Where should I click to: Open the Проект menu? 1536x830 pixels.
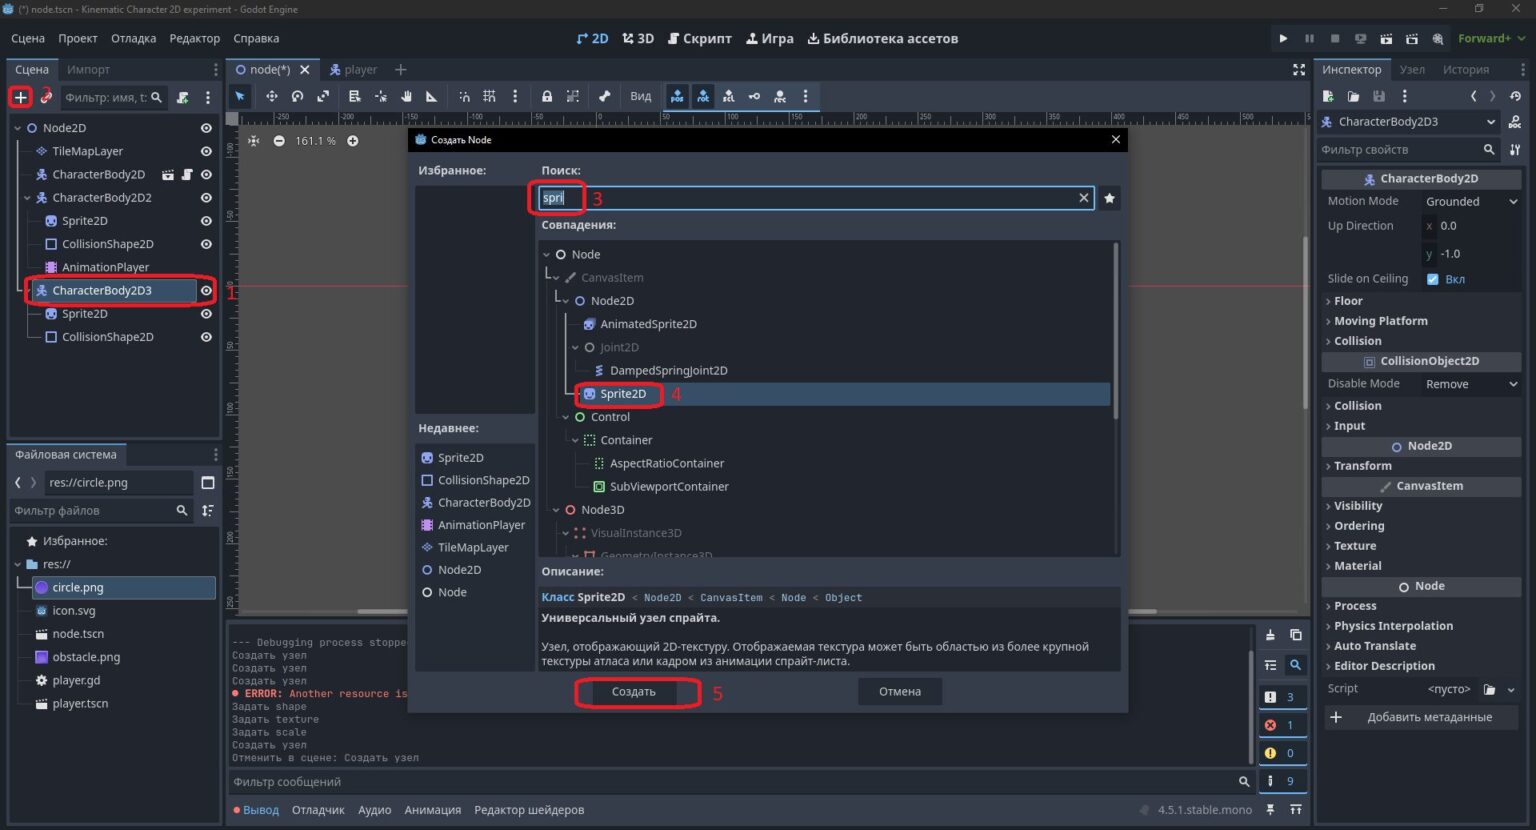(x=78, y=39)
